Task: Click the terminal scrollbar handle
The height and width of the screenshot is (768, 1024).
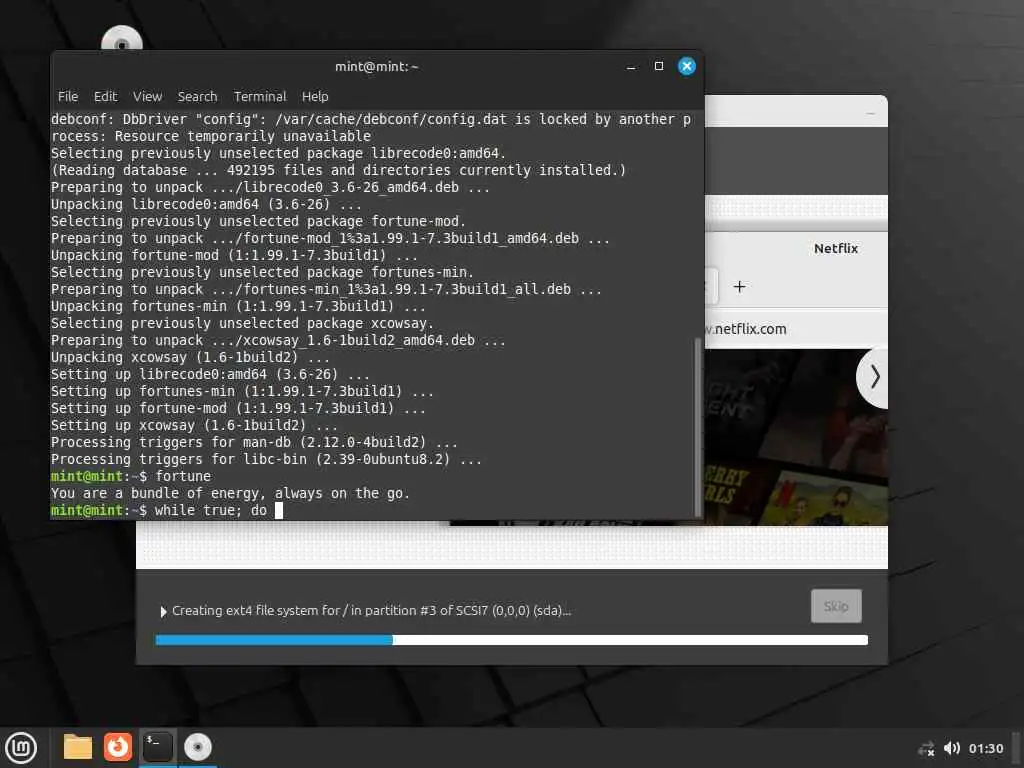Action: [x=698, y=427]
